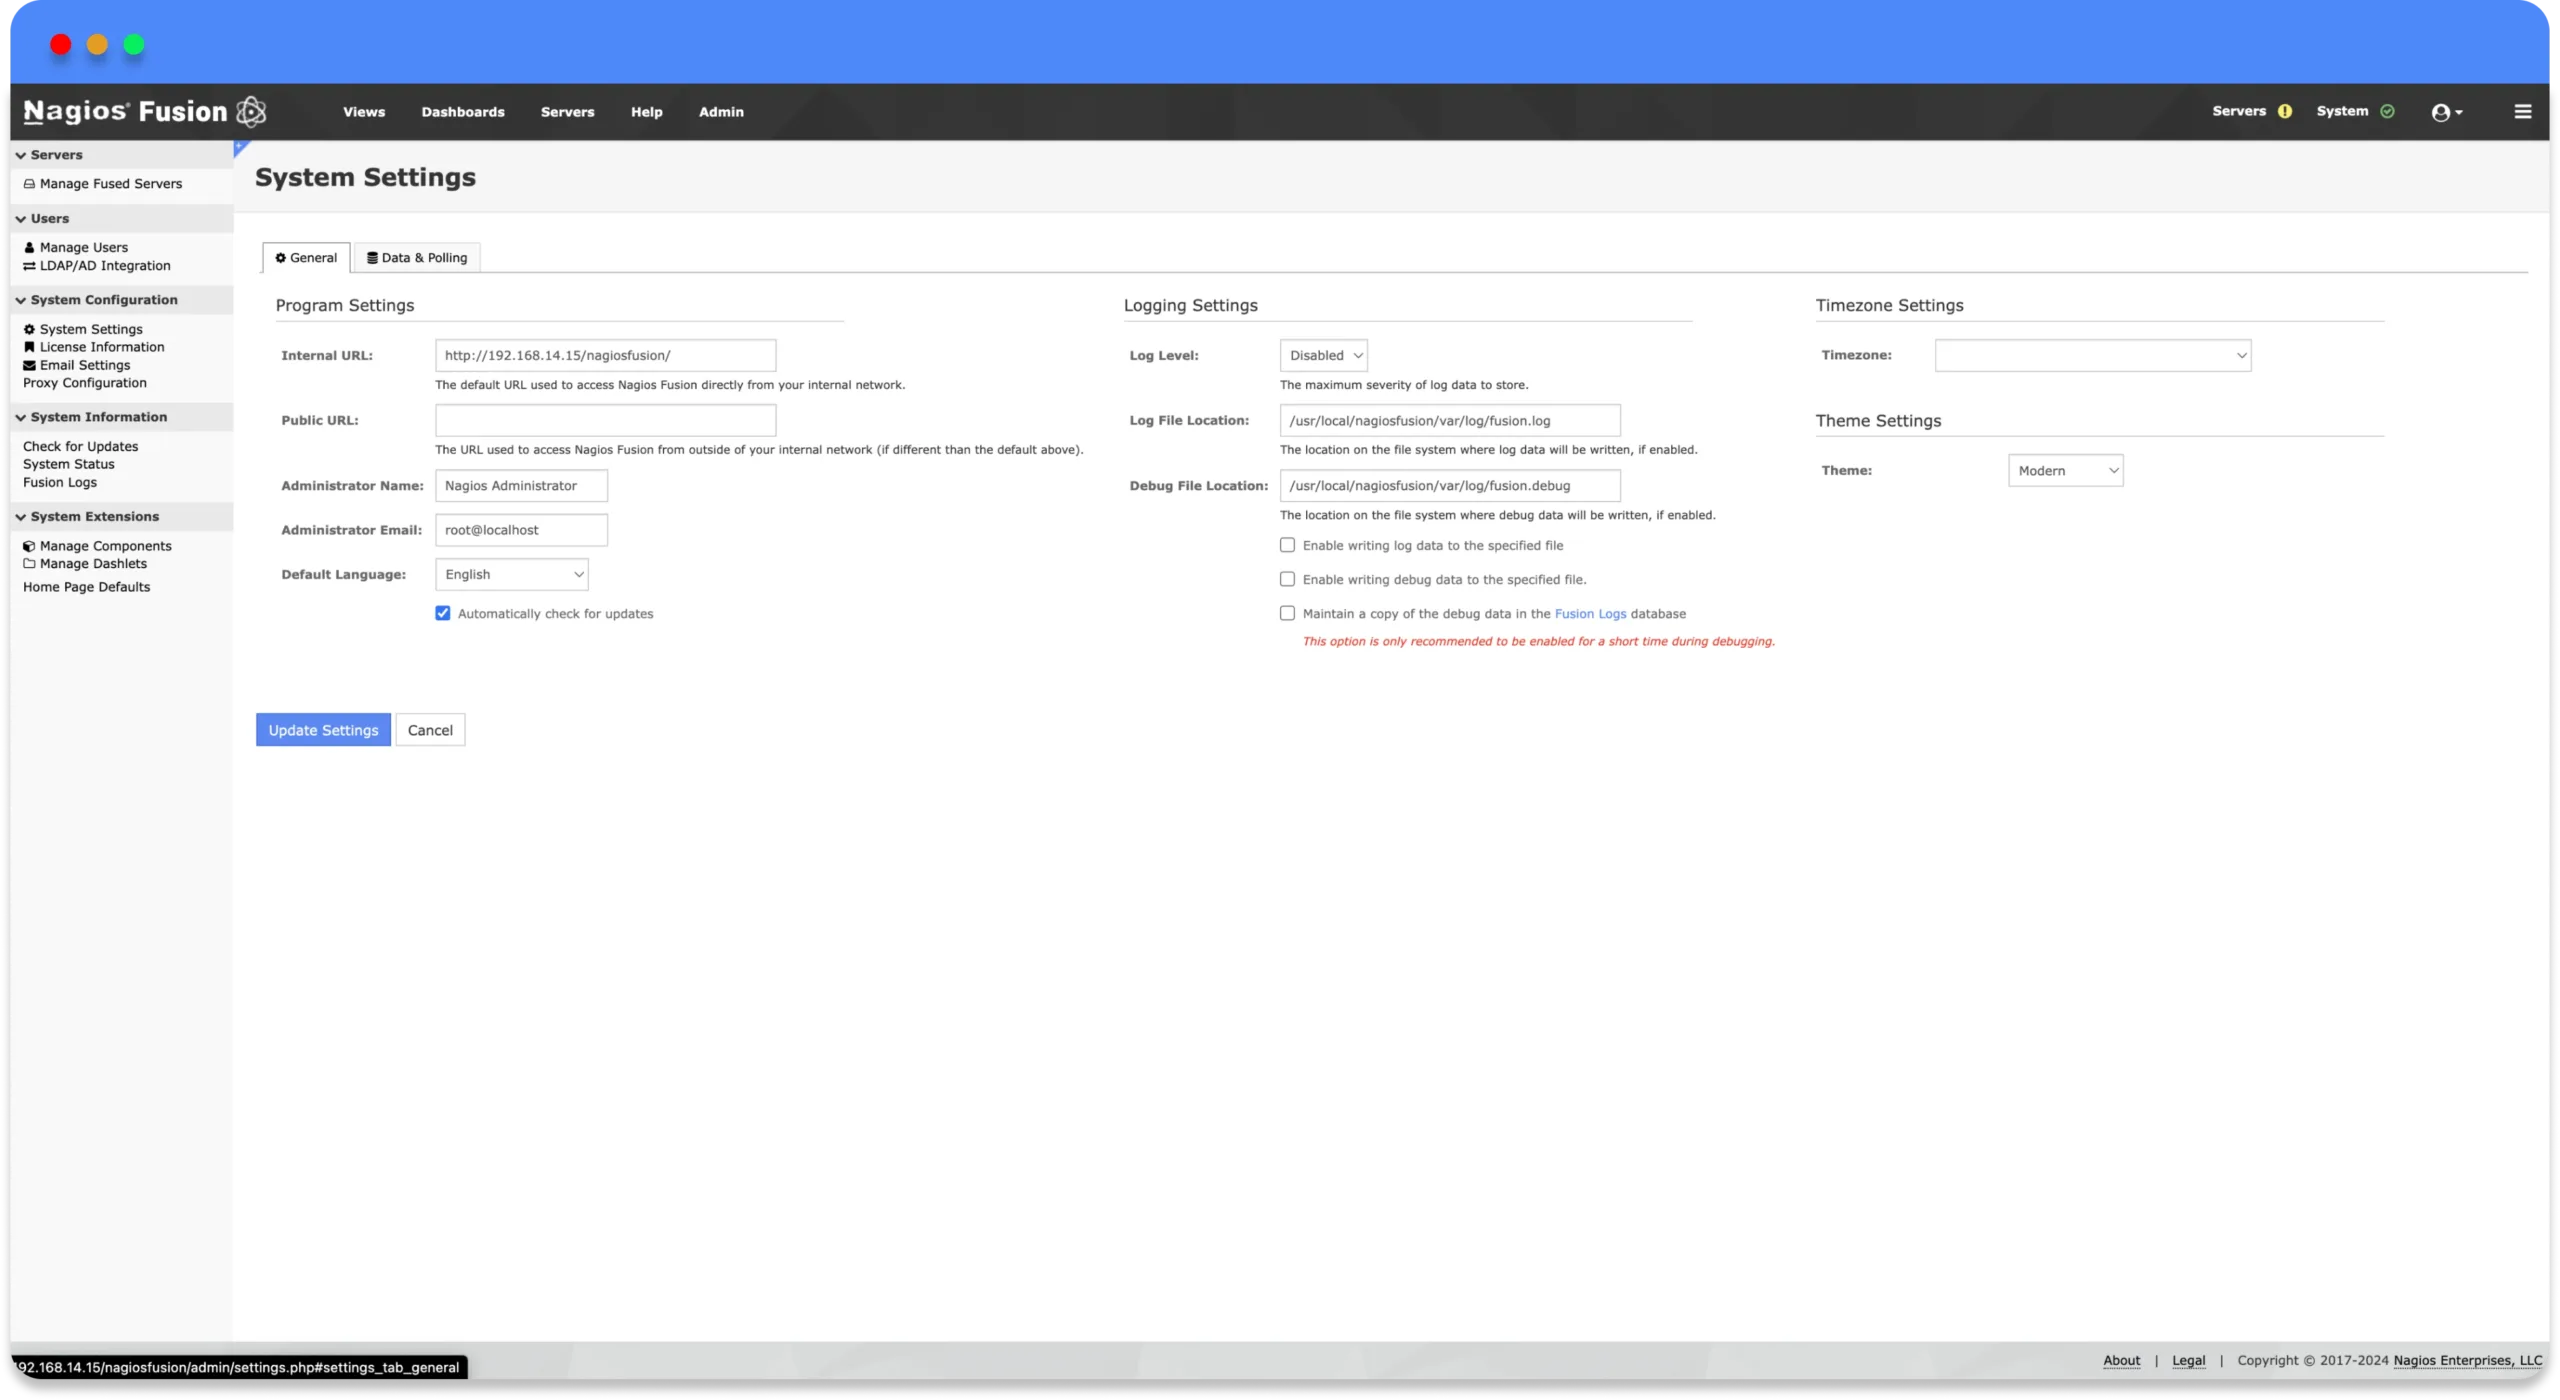
Task: Collapse the System Configuration section
Action: coord(122,300)
